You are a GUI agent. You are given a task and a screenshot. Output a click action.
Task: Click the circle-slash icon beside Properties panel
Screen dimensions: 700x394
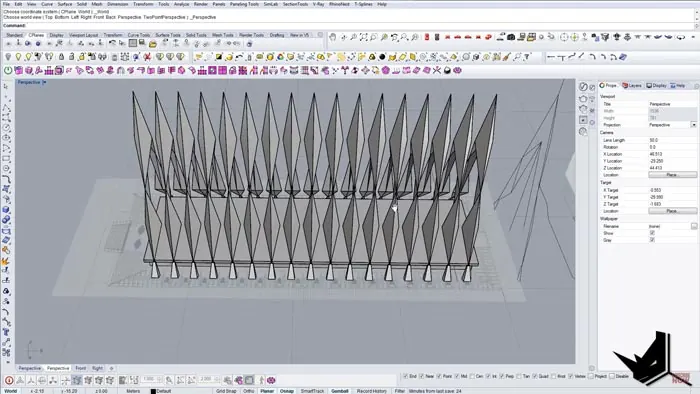pos(583,87)
